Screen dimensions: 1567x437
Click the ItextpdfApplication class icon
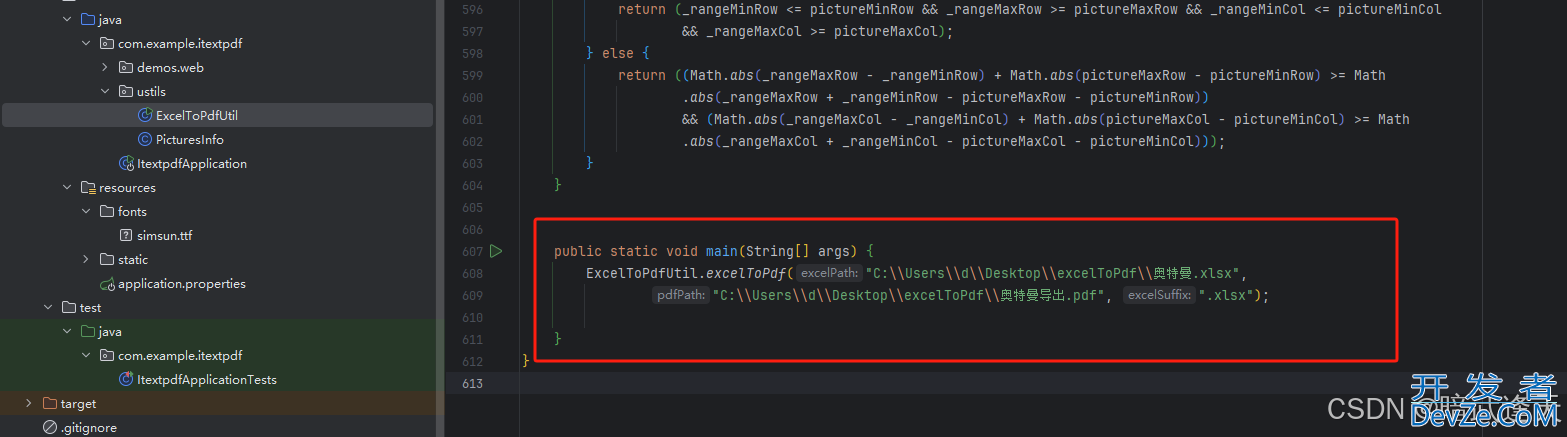pyautogui.click(x=126, y=163)
